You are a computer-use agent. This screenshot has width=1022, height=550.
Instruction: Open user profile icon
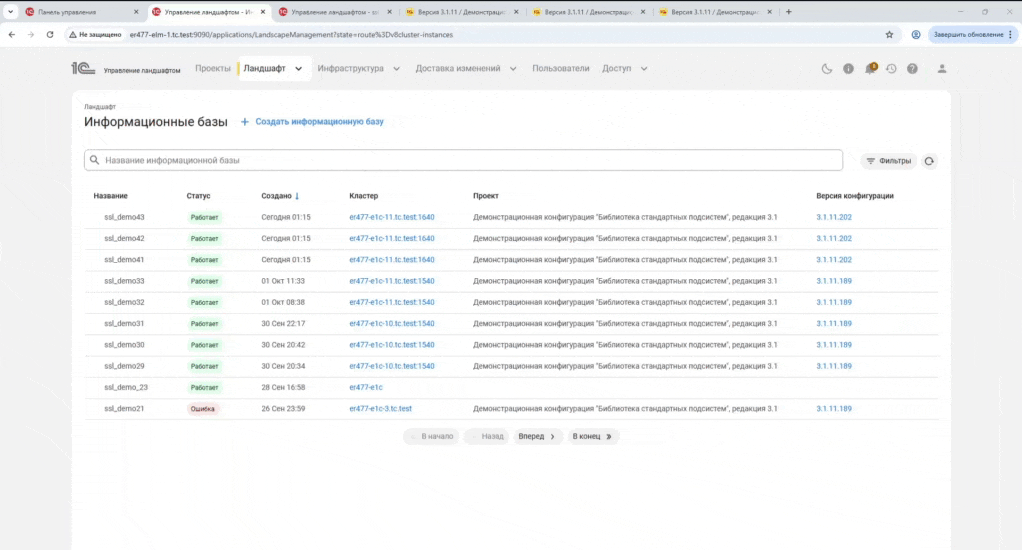tap(942, 68)
